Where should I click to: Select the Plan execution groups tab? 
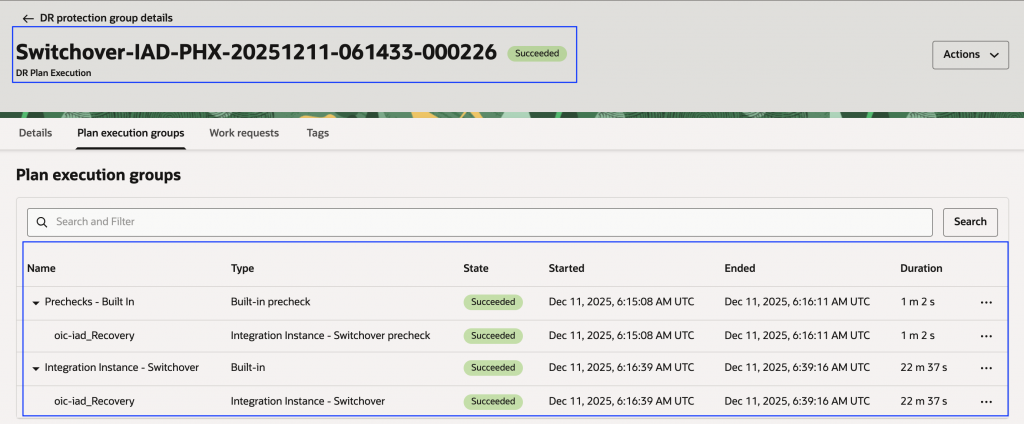tap(131, 133)
